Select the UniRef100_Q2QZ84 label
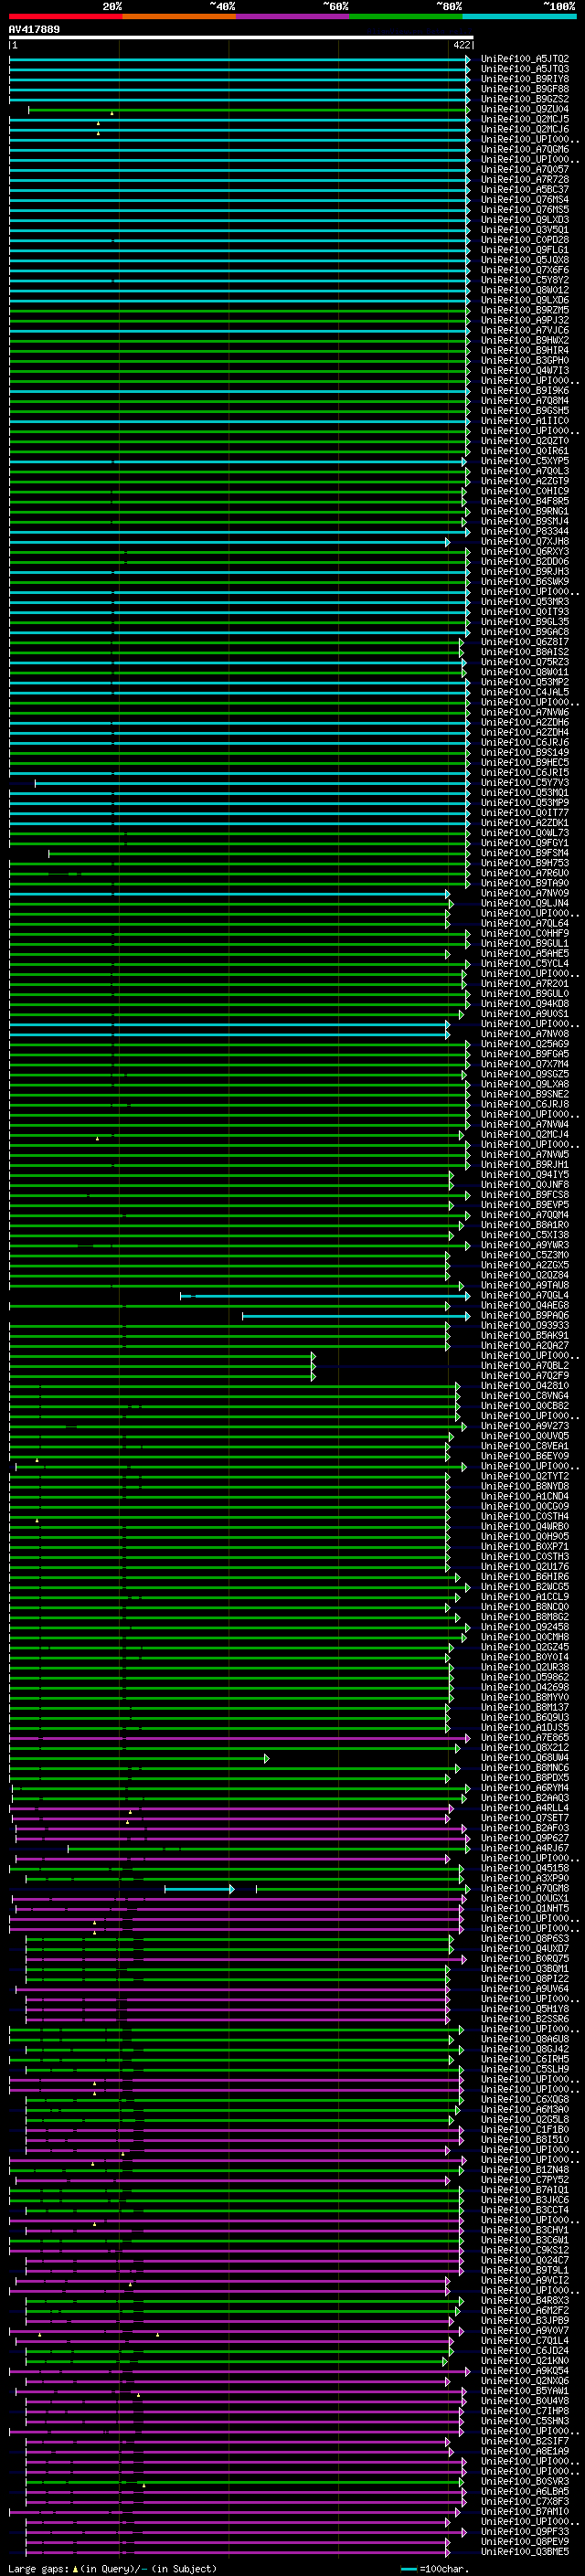585x2576 pixels. [x=525, y=1275]
